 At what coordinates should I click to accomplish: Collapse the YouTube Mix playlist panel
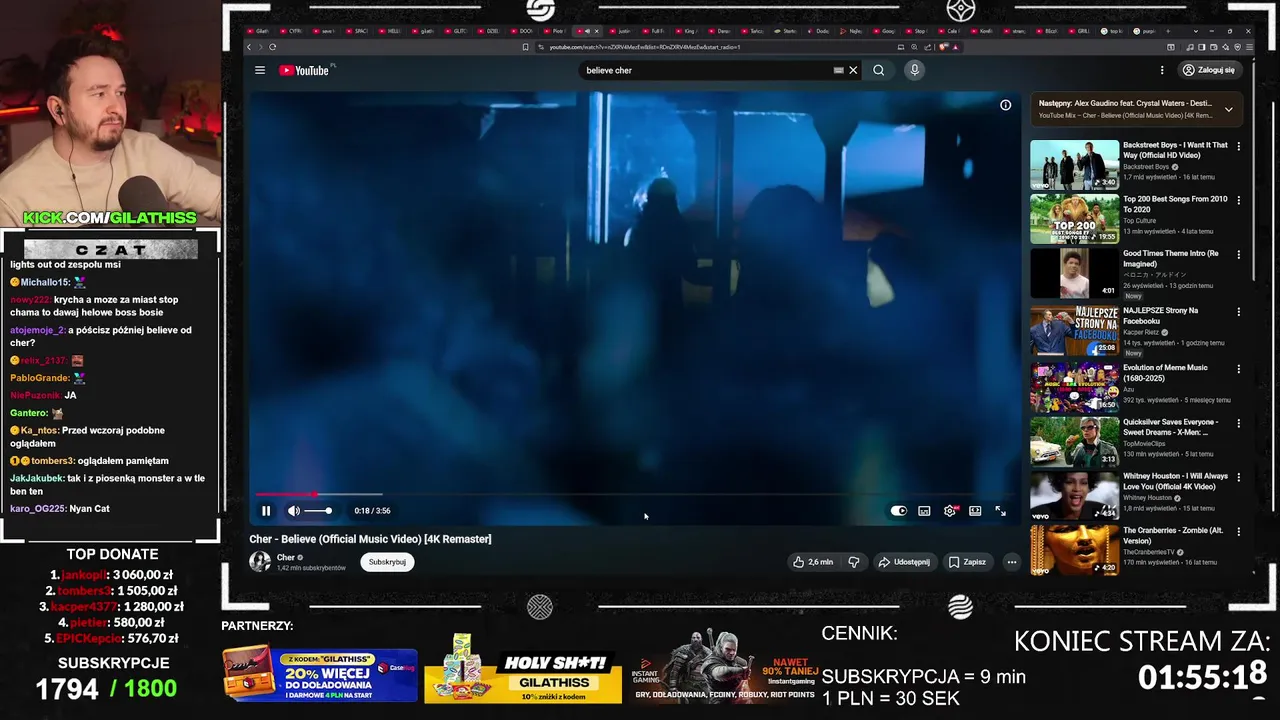(x=1228, y=109)
